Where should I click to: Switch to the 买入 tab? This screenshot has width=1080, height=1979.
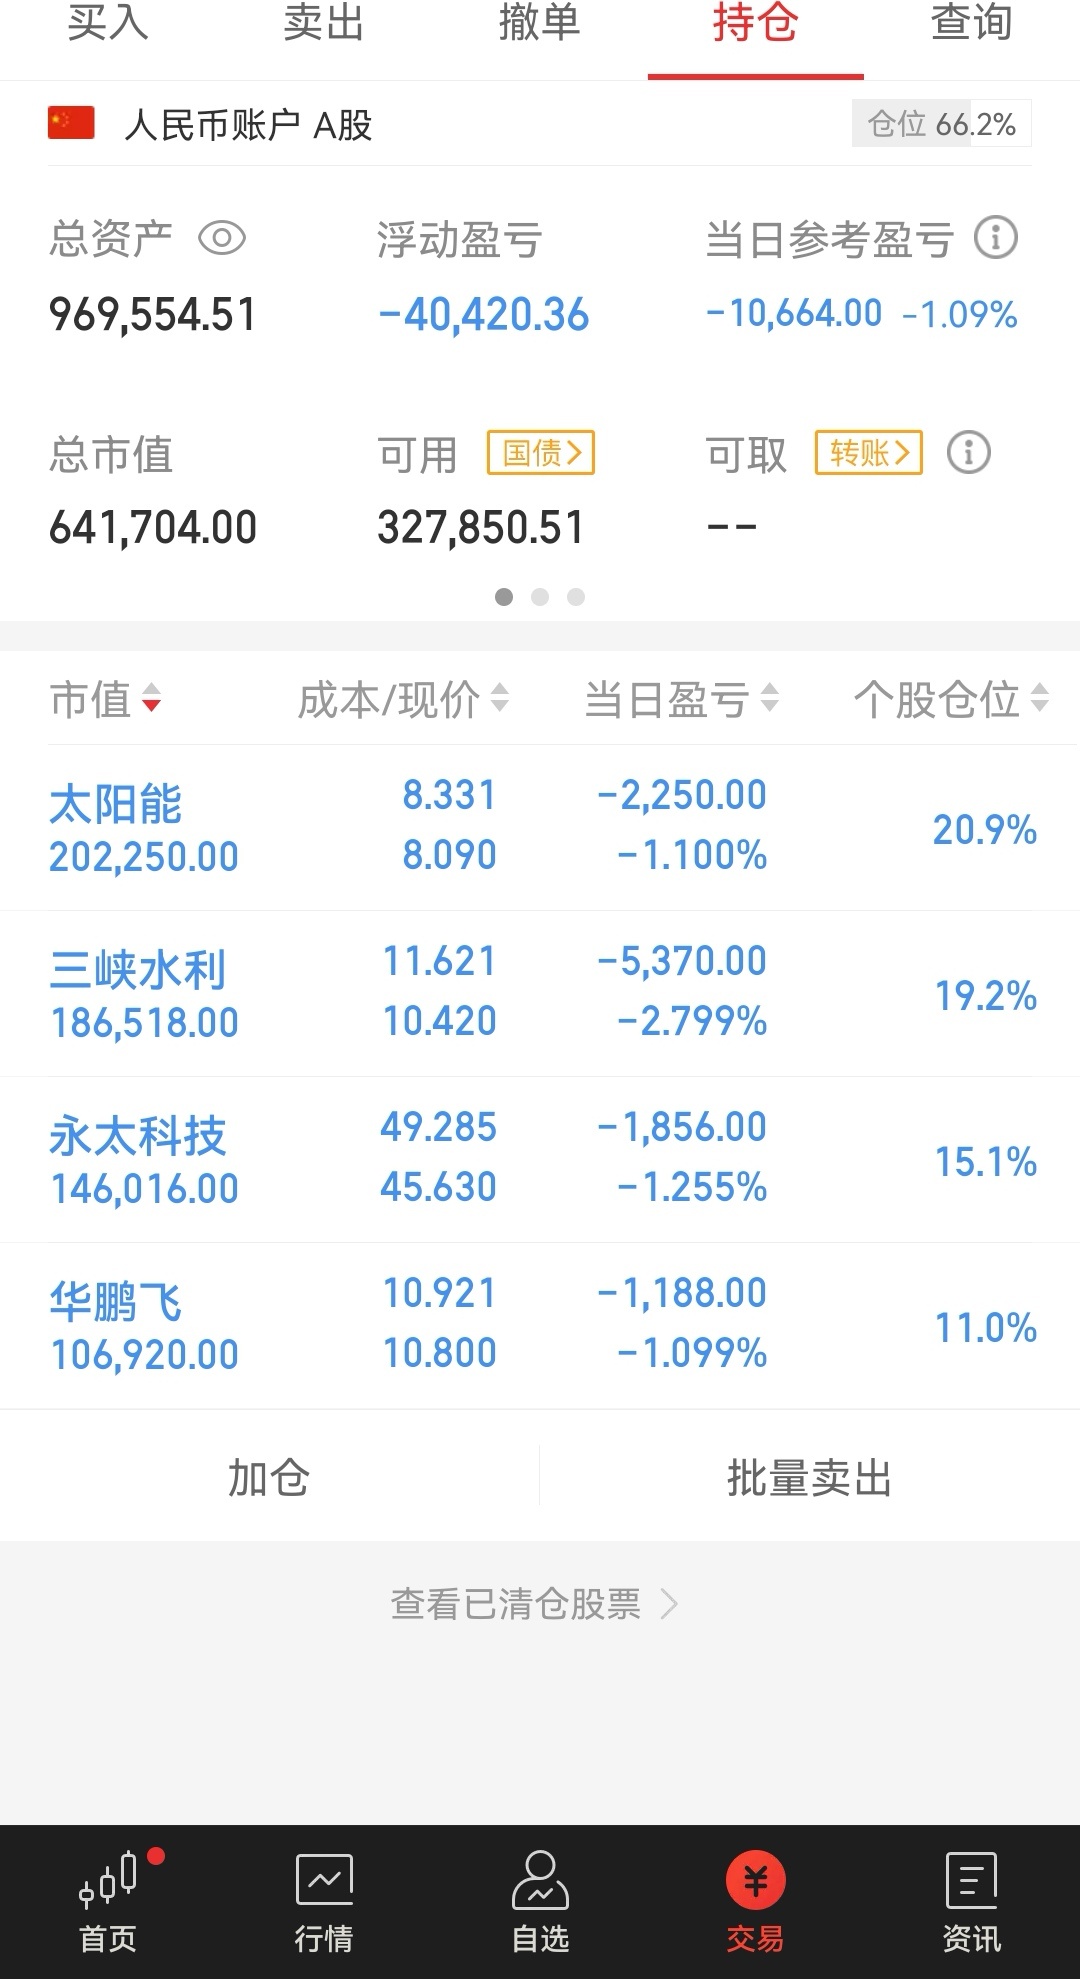point(108,24)
